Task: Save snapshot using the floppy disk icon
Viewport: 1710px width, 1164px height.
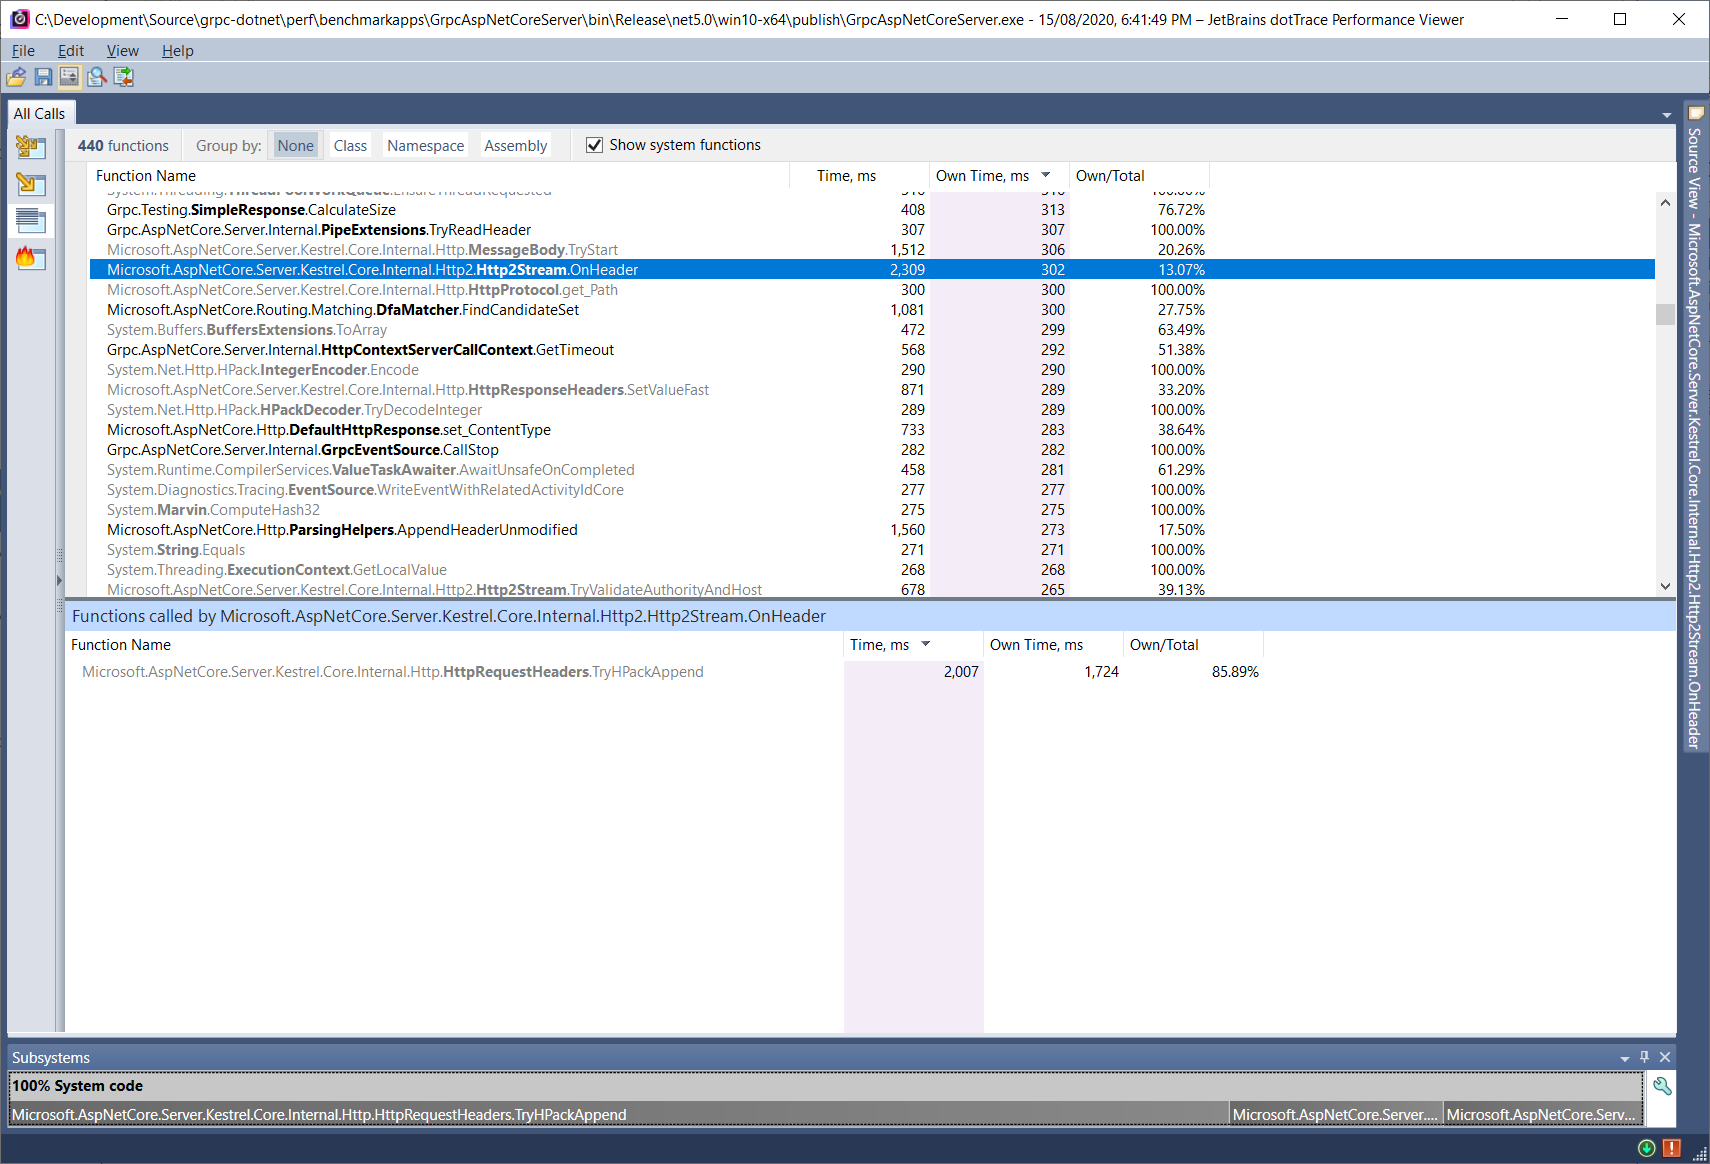Action: tap(43, 77)
